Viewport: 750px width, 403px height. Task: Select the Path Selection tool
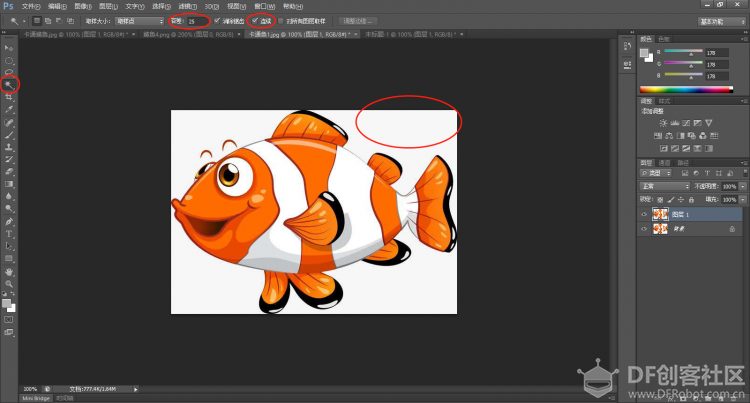coord(9,246)
